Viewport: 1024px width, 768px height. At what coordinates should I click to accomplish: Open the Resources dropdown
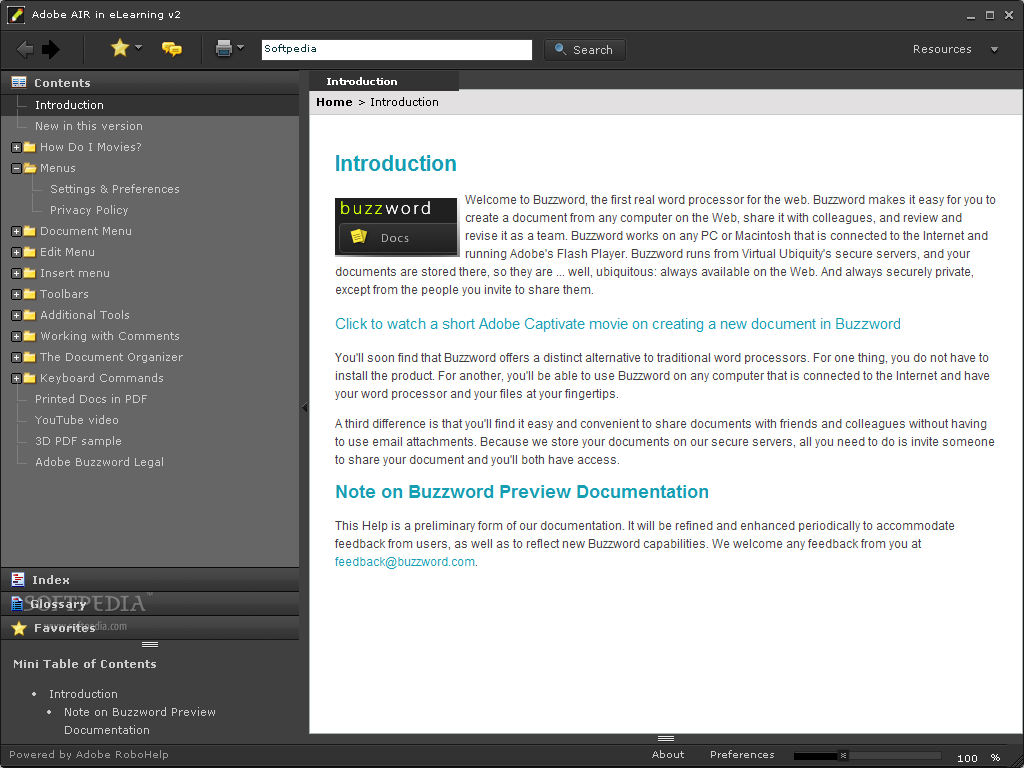[x=955, y=49]
